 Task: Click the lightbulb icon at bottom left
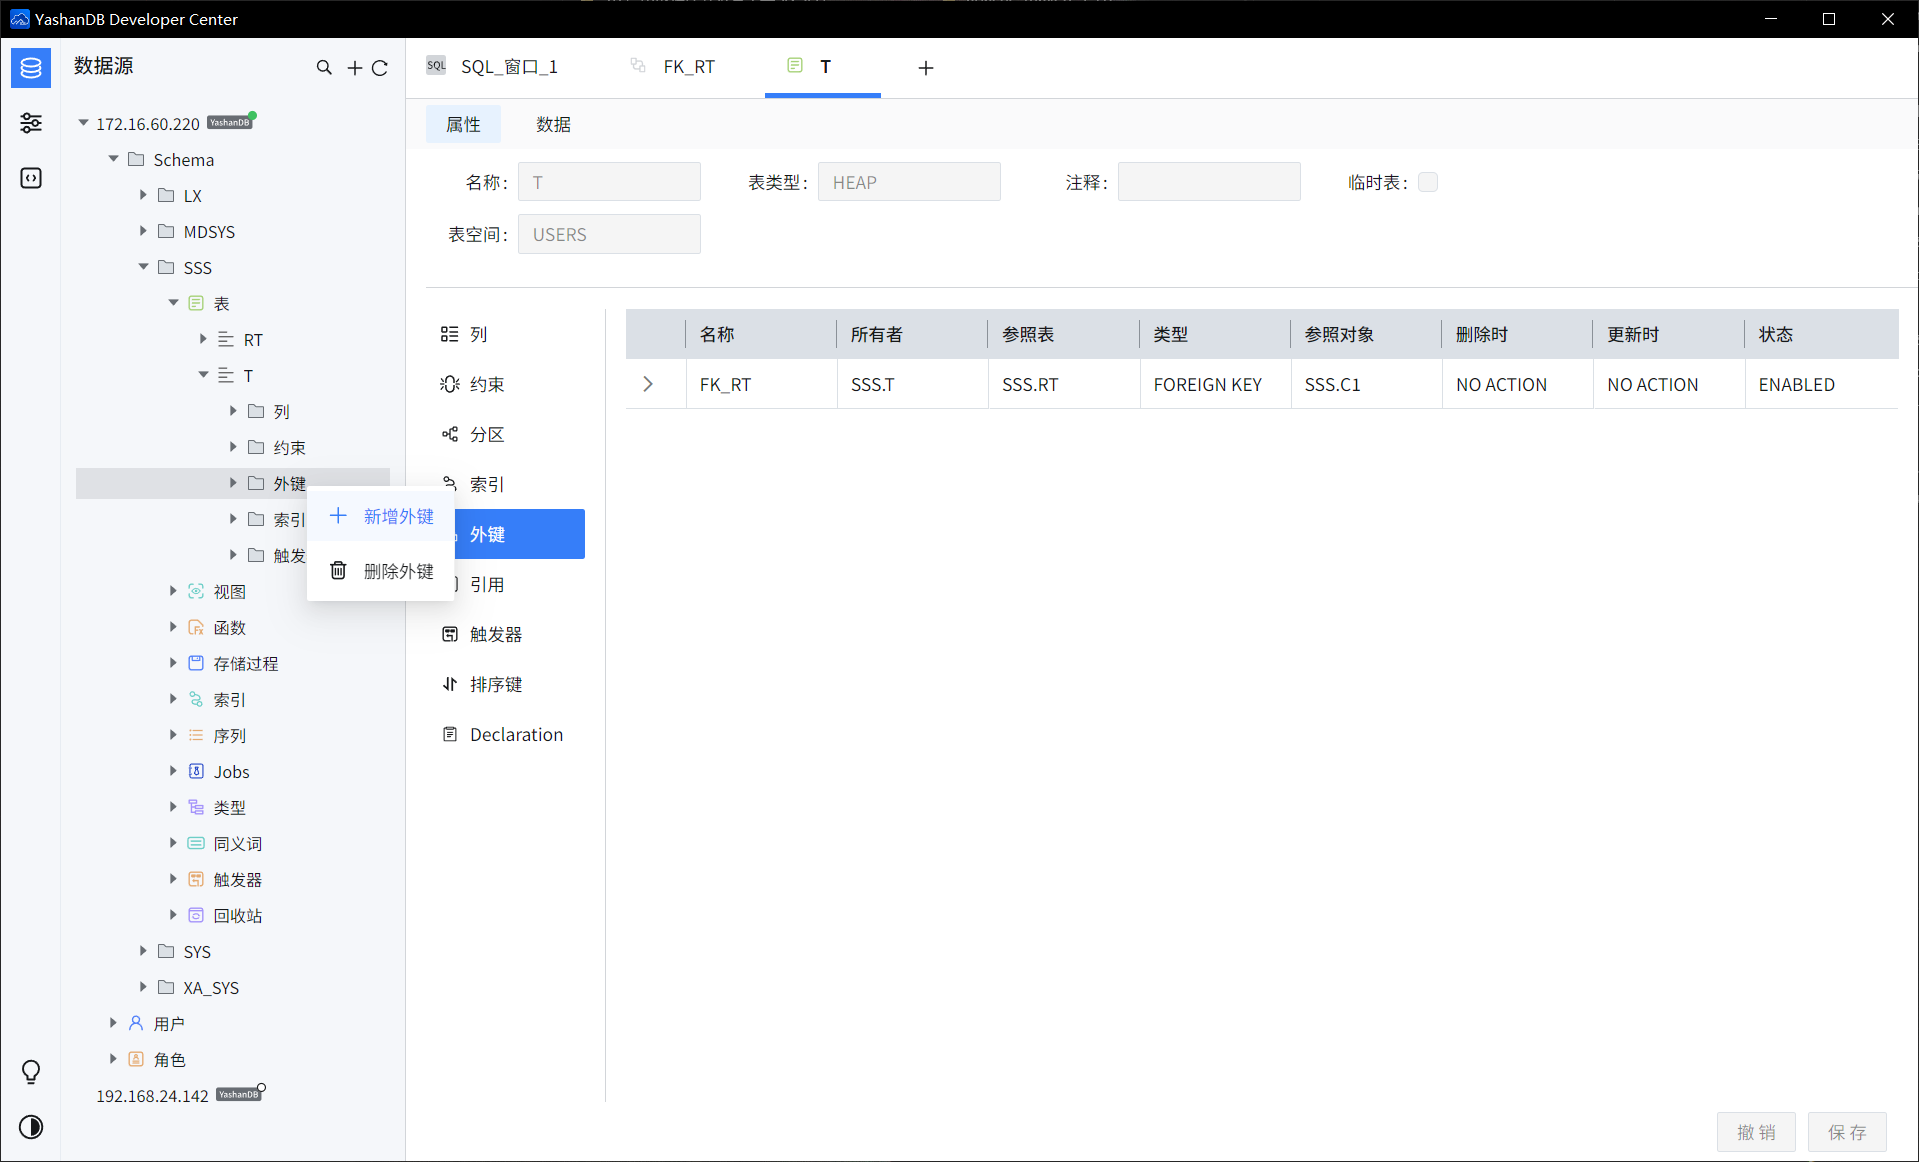(x=31, y=1072)
